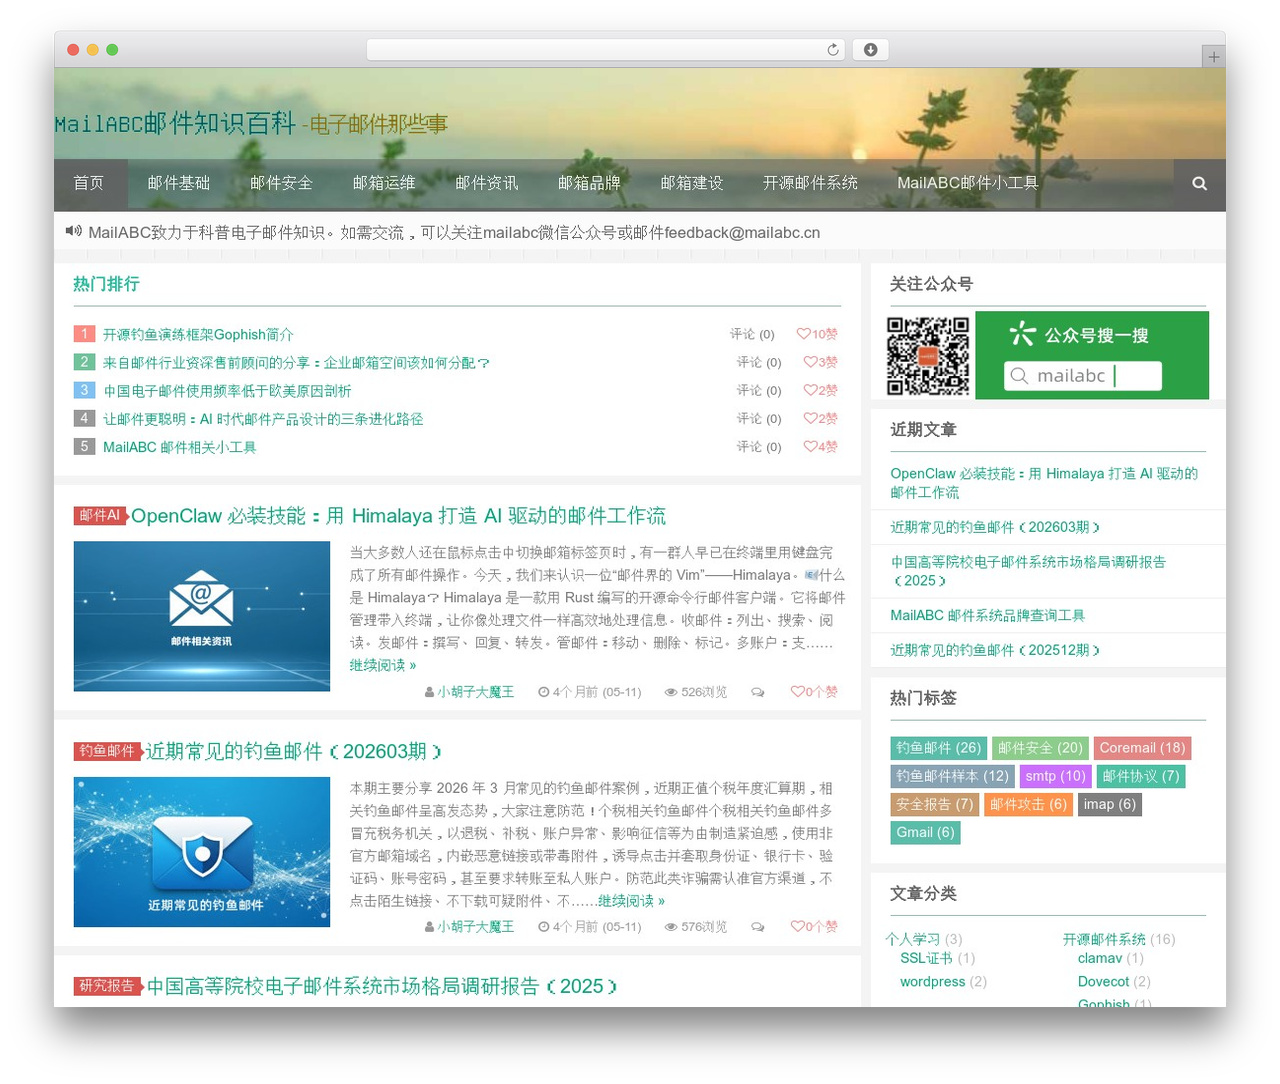Viewport: 1280px width, 1084px height.
Task: Open the 个人学习 category
Action: pyautogui.click(x=912, y=939)
